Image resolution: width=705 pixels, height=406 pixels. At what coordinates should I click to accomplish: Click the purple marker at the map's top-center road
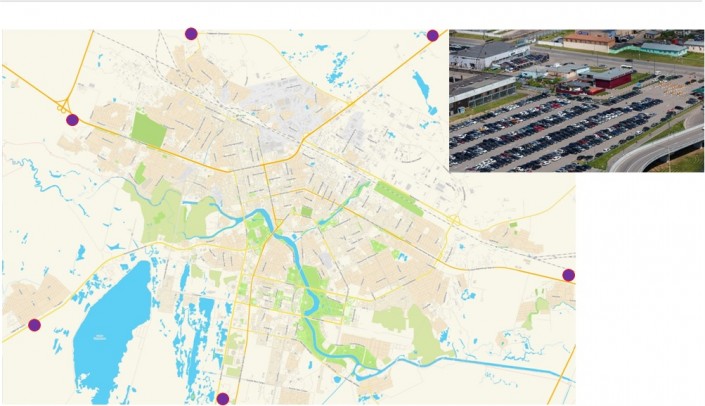[x=191, y=34]
